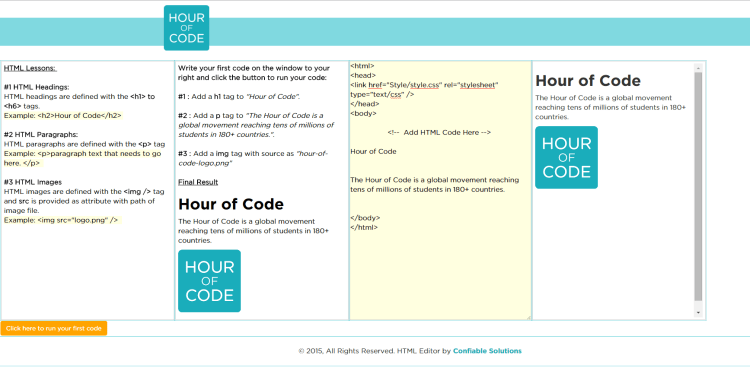The image size is (750, 374).
Task: Click the '<!-- Add HTML Code Here -->' comment line
Action: 439,132
